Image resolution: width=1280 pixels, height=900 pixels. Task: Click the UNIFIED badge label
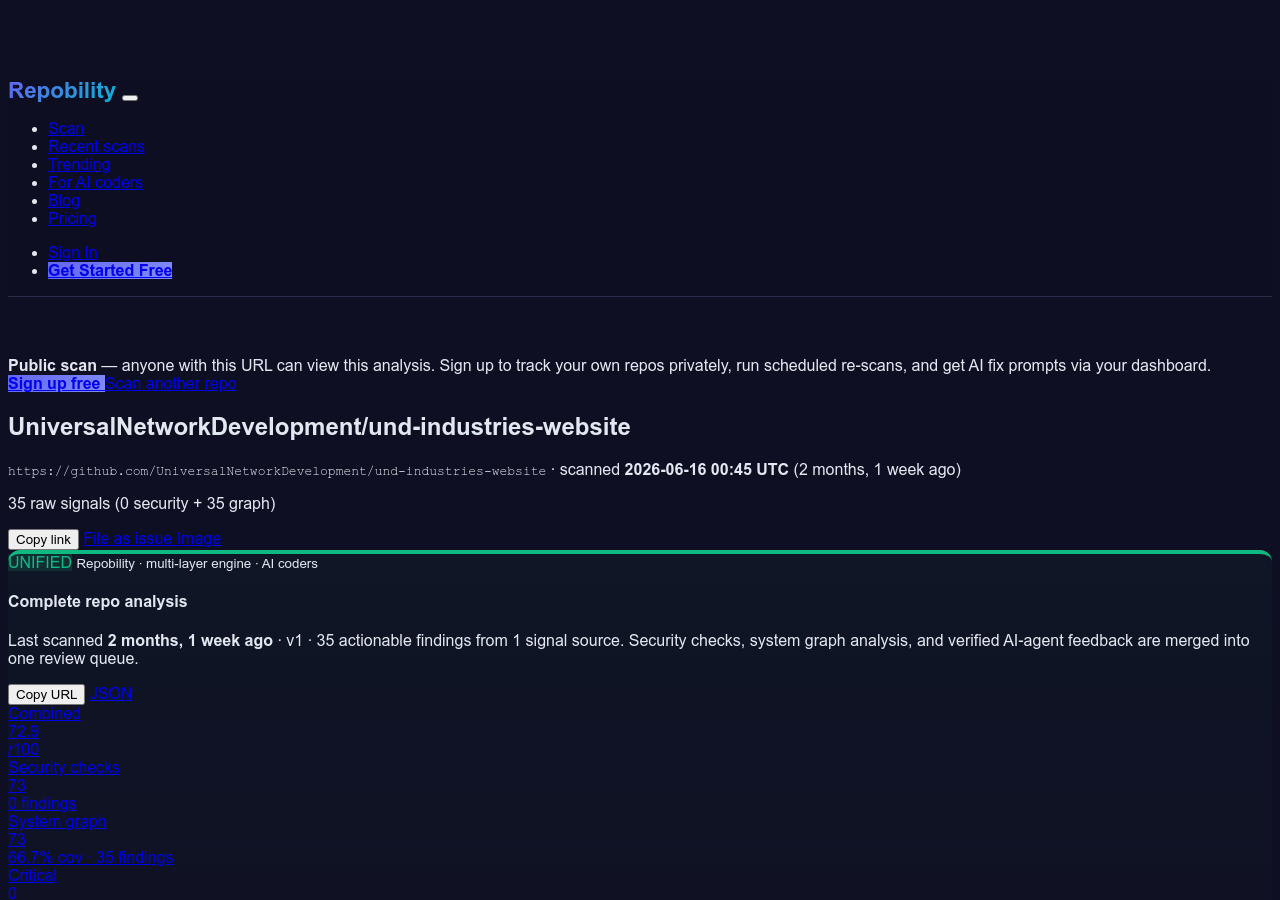click(x=40, y=562)
